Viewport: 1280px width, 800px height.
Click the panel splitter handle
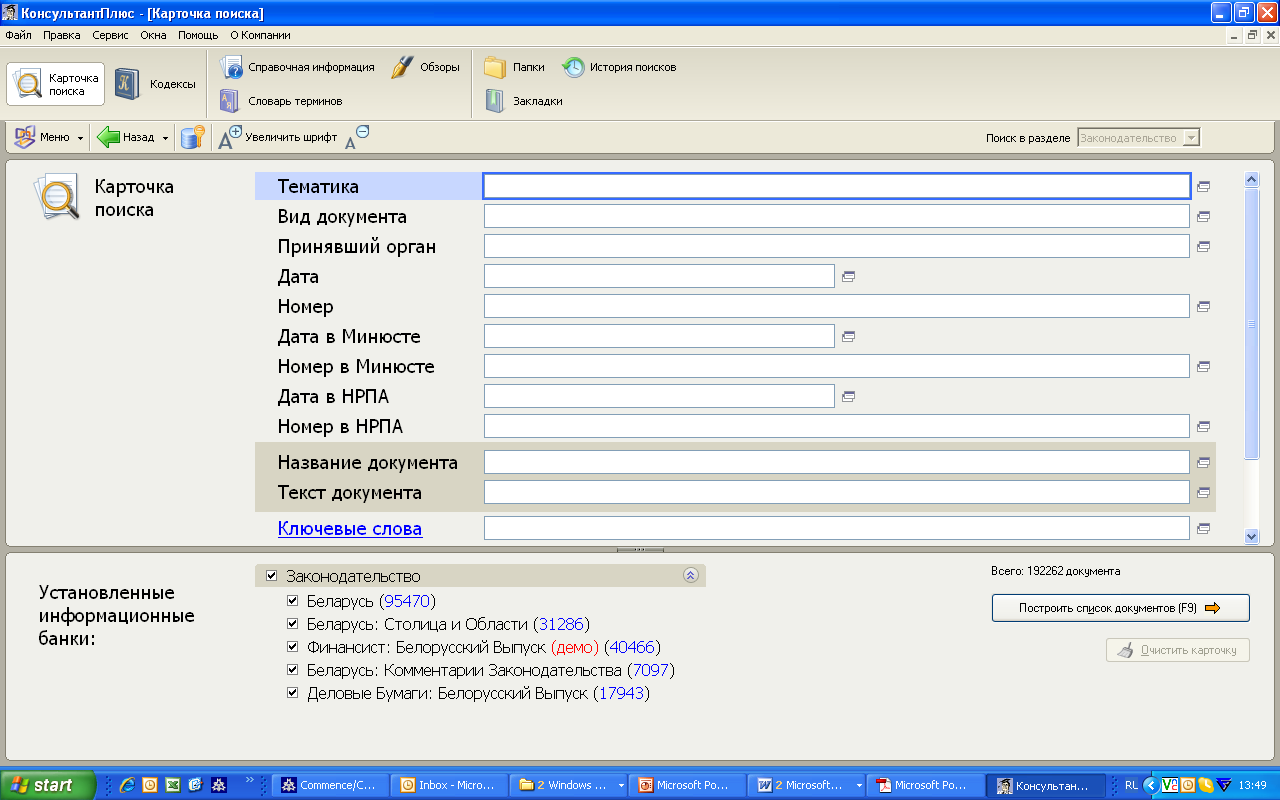(x=640, y=549)
